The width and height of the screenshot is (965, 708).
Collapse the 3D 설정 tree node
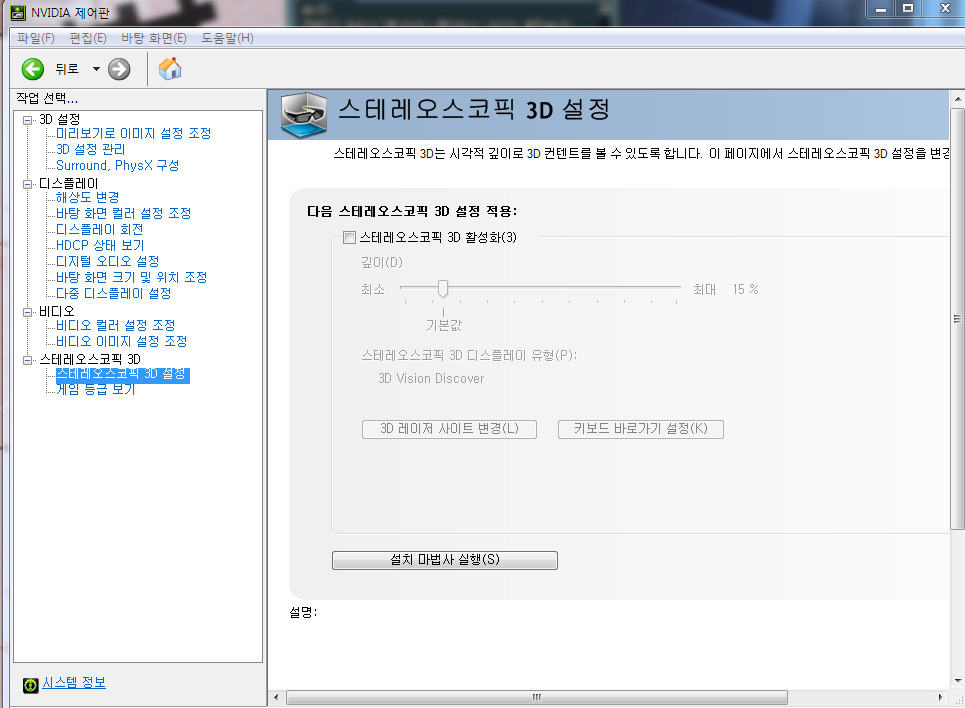coord(27,120)
